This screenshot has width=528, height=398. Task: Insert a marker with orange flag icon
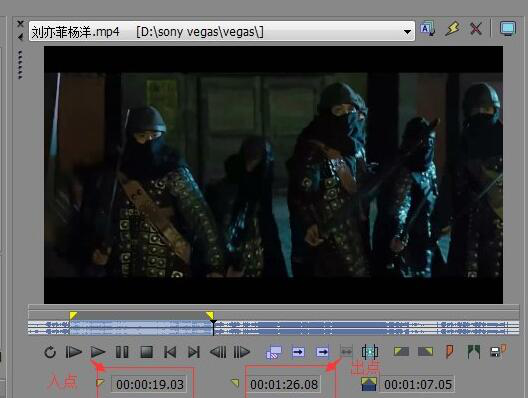(450, 352)
